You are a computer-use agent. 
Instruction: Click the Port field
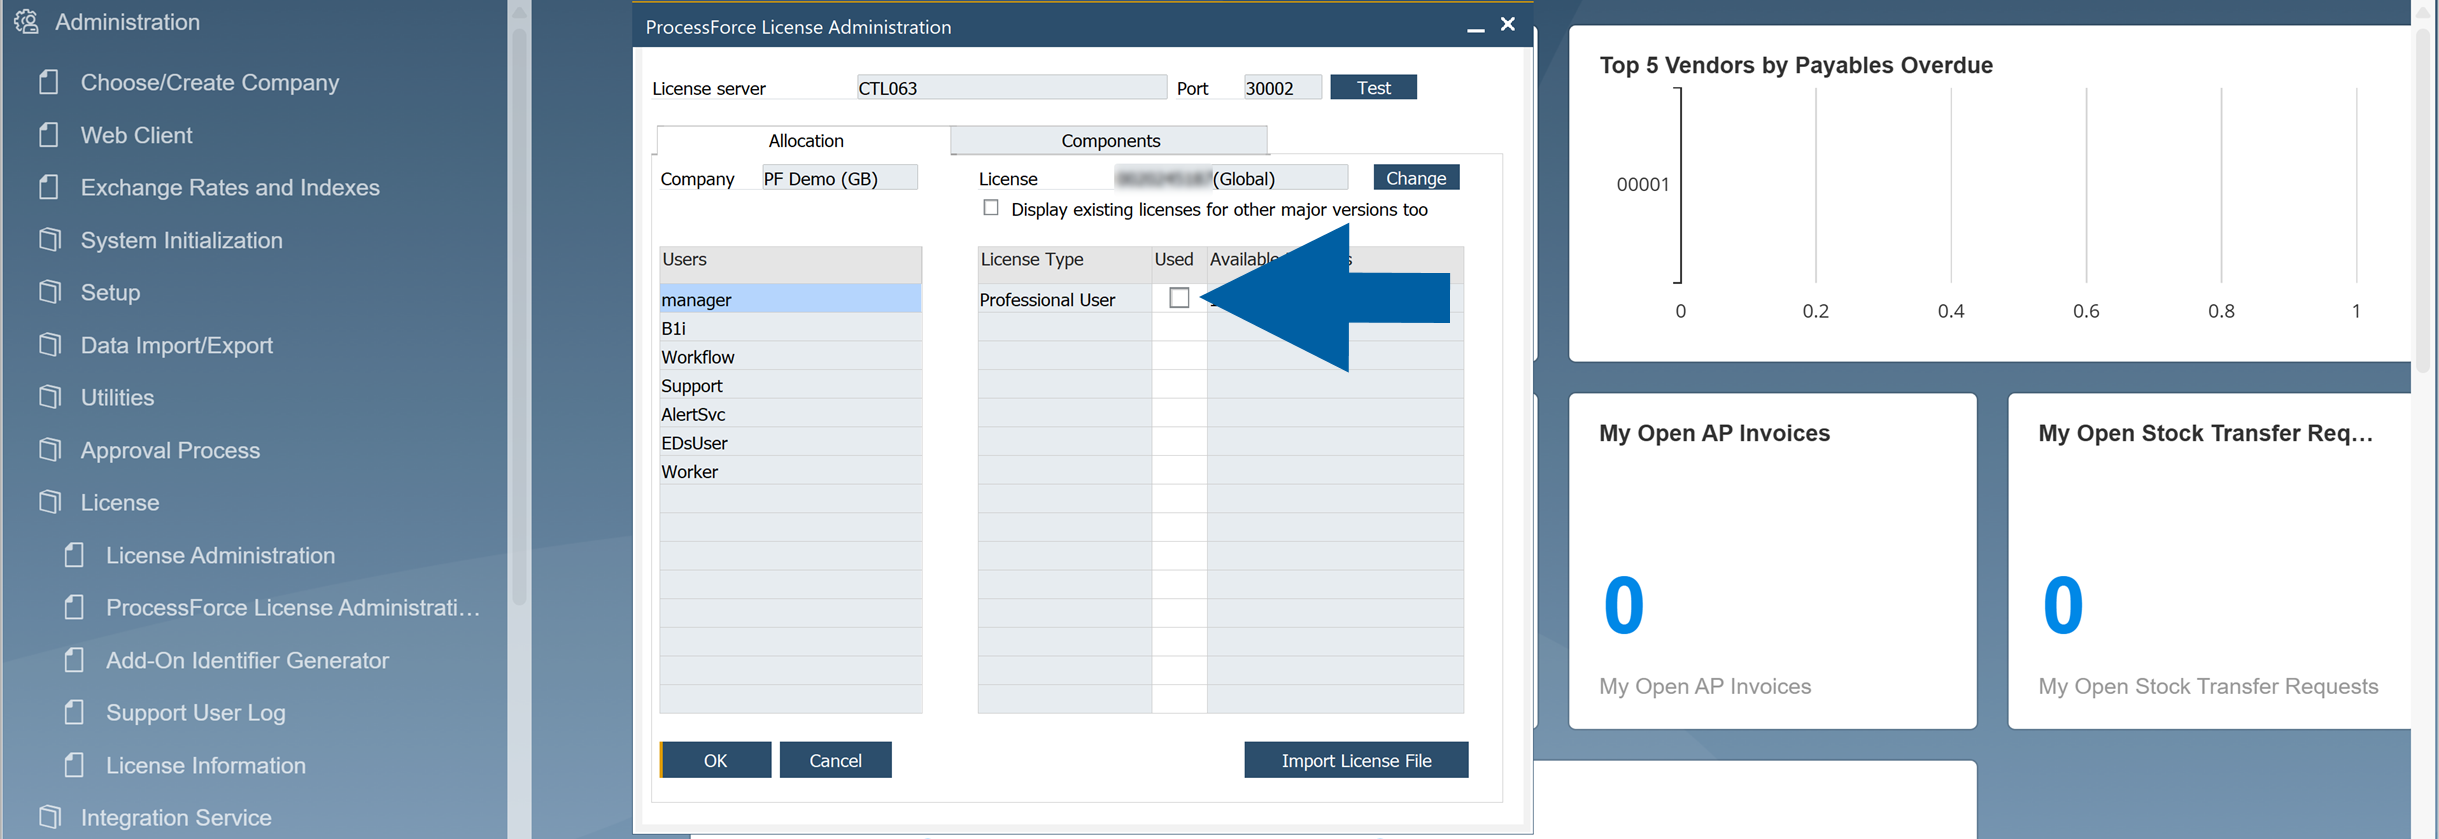(x=1282, y=87)
